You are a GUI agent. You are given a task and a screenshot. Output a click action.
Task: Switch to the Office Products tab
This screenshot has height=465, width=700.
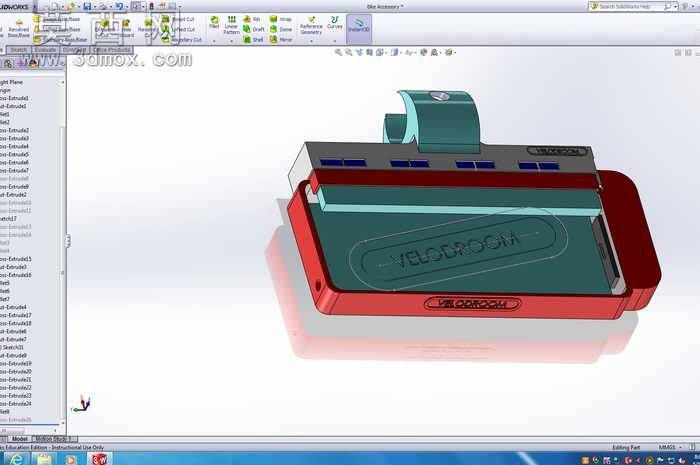111,50
